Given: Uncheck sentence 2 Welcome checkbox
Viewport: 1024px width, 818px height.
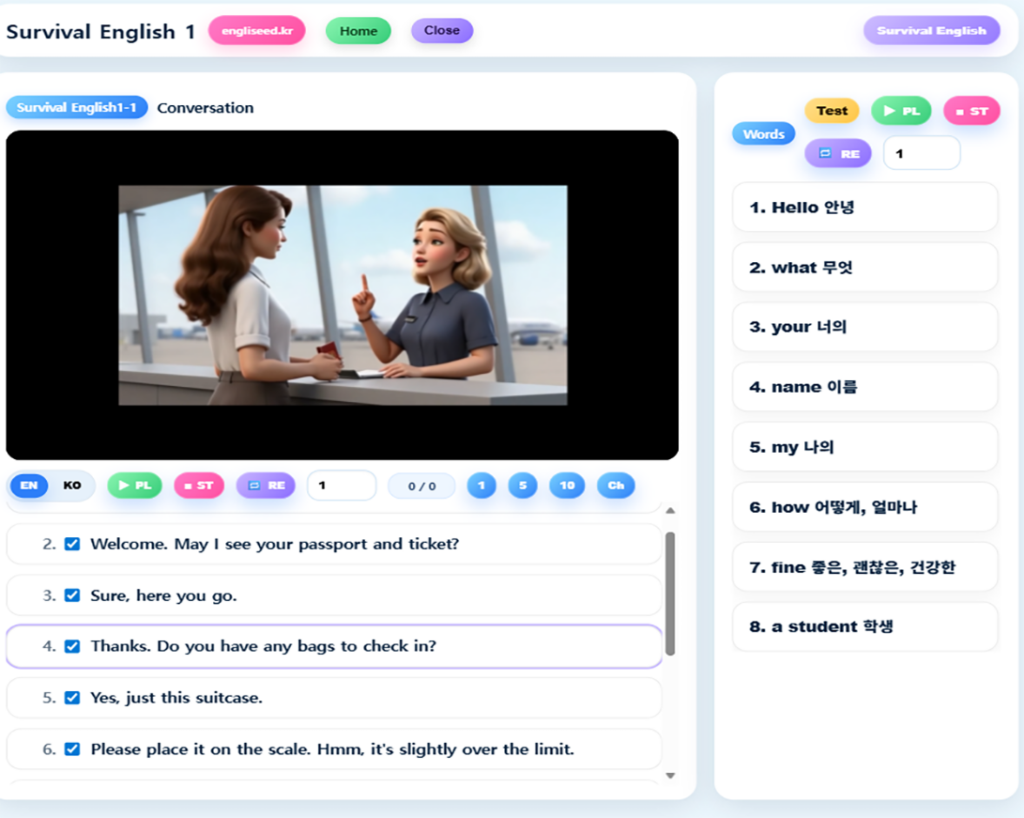Looking at the screenshot, I should pyautogui.click(x=72, y=544).
